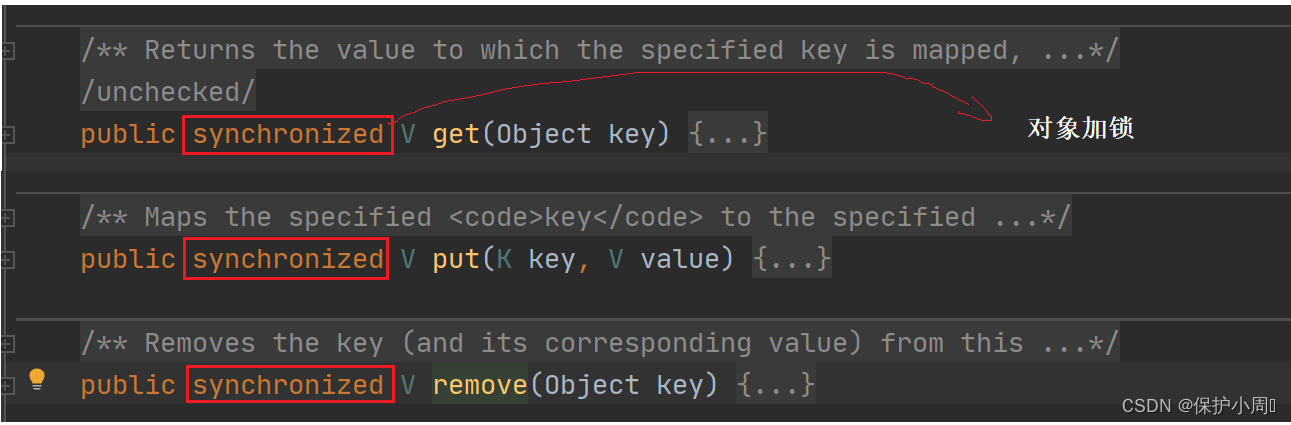Click synchronized keyword on the put method

(x=288, y=260)
